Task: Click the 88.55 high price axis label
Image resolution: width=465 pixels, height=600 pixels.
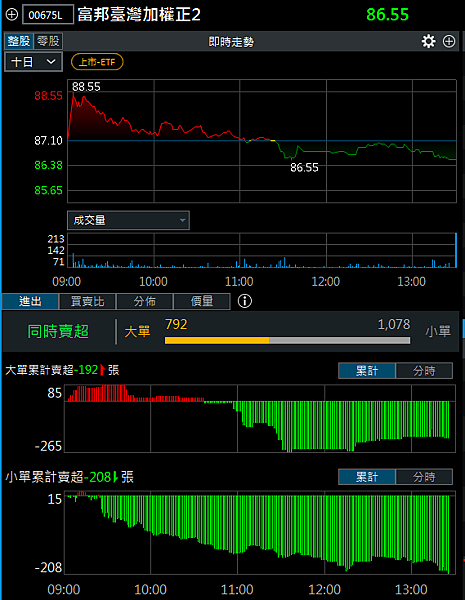Action: [48, 96]
